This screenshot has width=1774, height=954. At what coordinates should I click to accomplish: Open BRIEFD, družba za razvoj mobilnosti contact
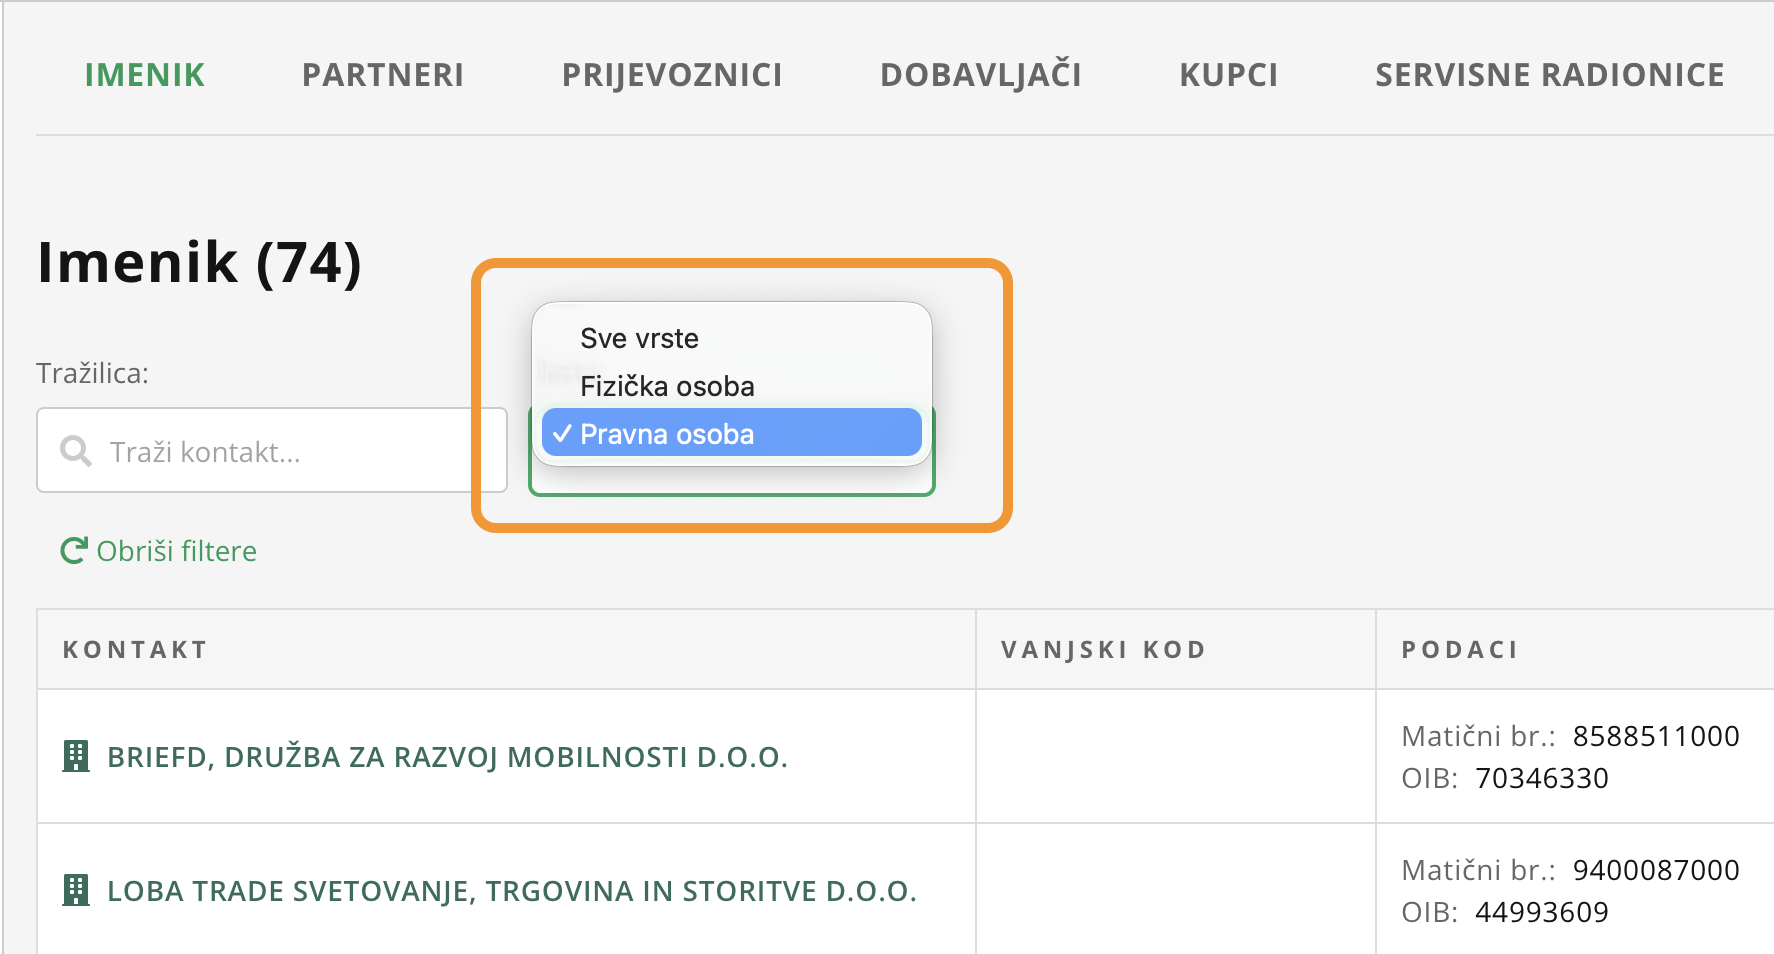click(x=447, y=757)
